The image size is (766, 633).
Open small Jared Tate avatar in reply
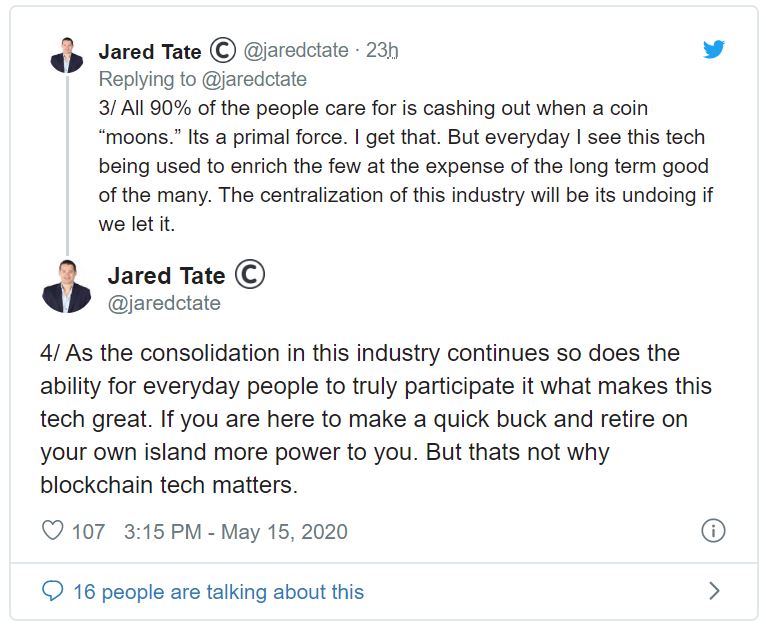coord(67,55)
